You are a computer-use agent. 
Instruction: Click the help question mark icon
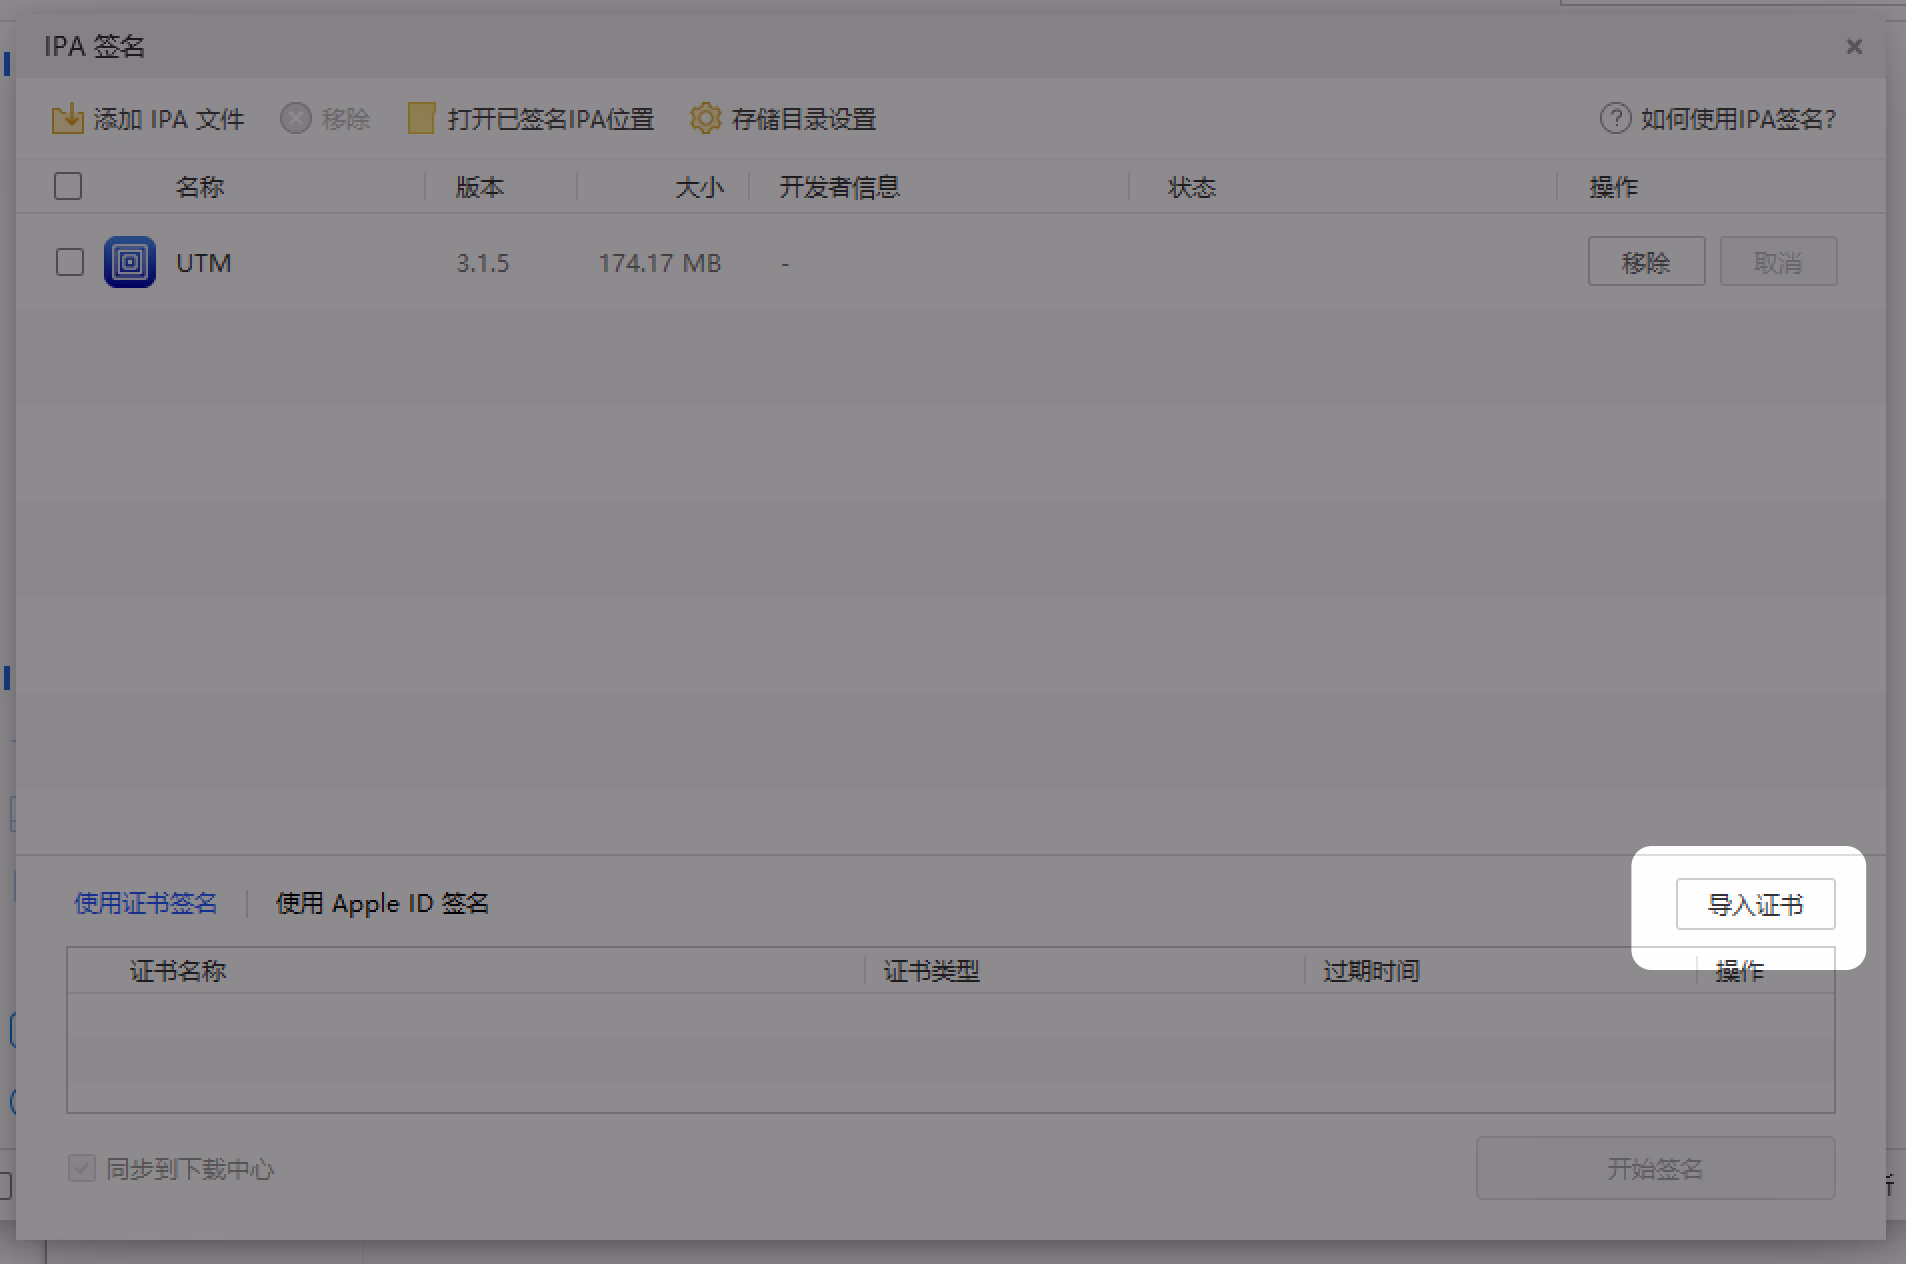pyautogui.click(x=1615, y=119)
